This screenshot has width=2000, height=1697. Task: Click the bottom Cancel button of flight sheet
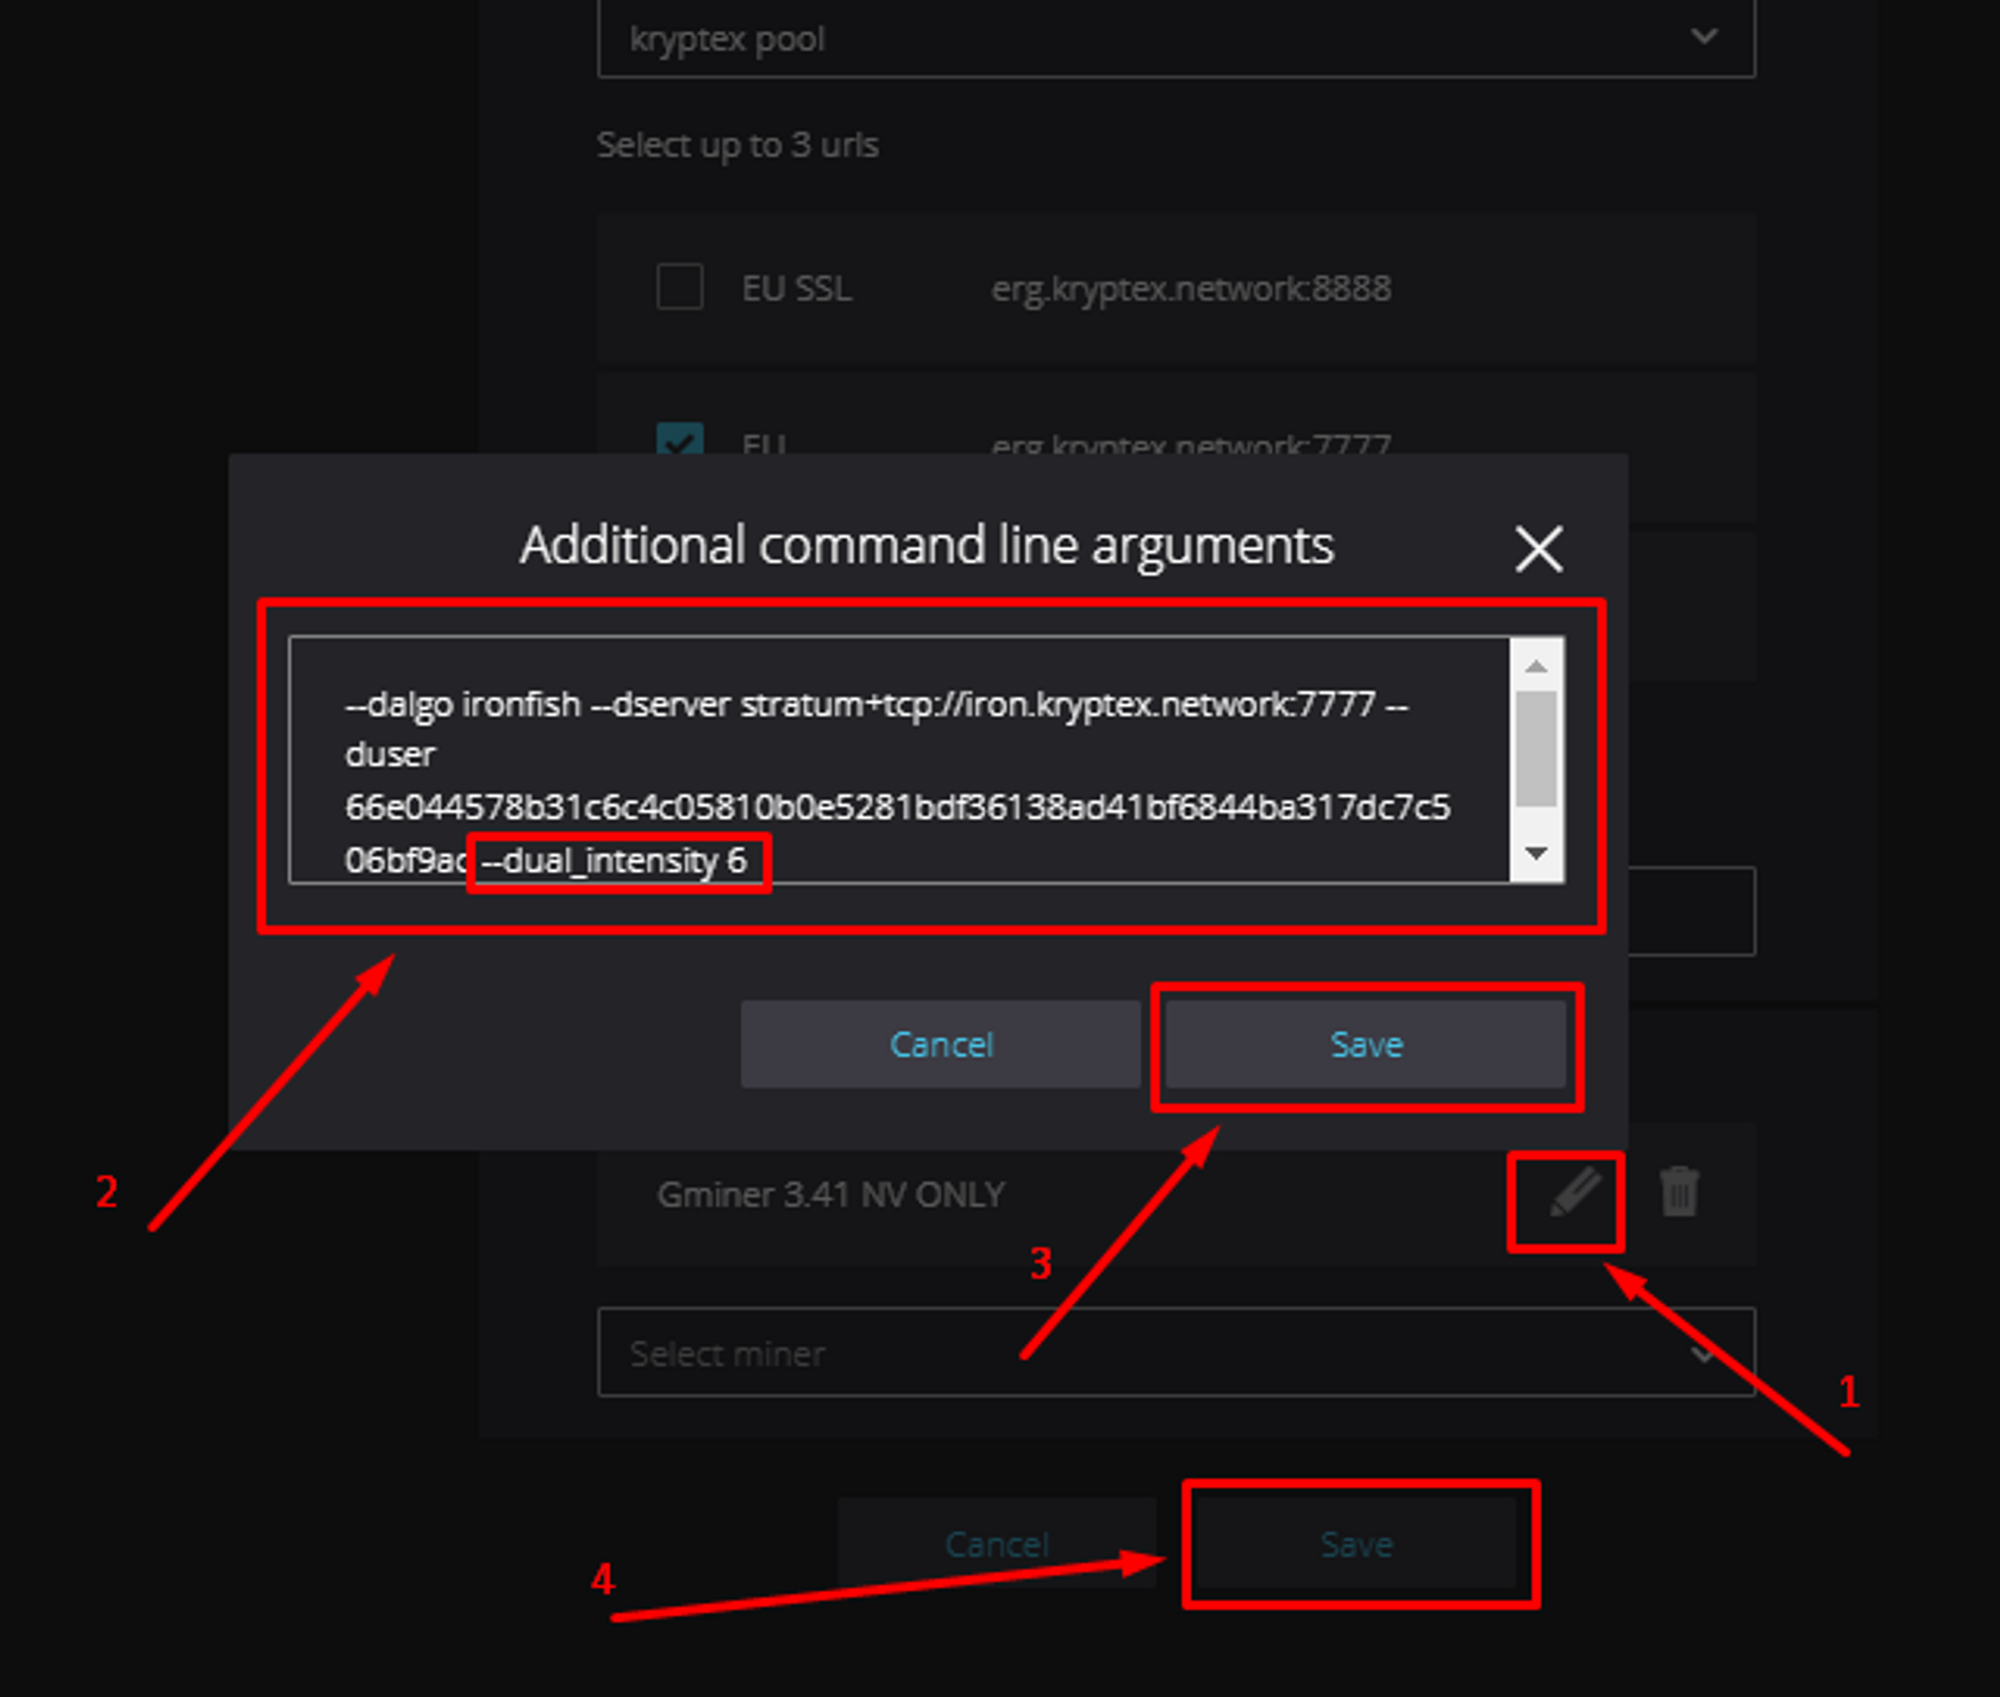click(996, 1543)
